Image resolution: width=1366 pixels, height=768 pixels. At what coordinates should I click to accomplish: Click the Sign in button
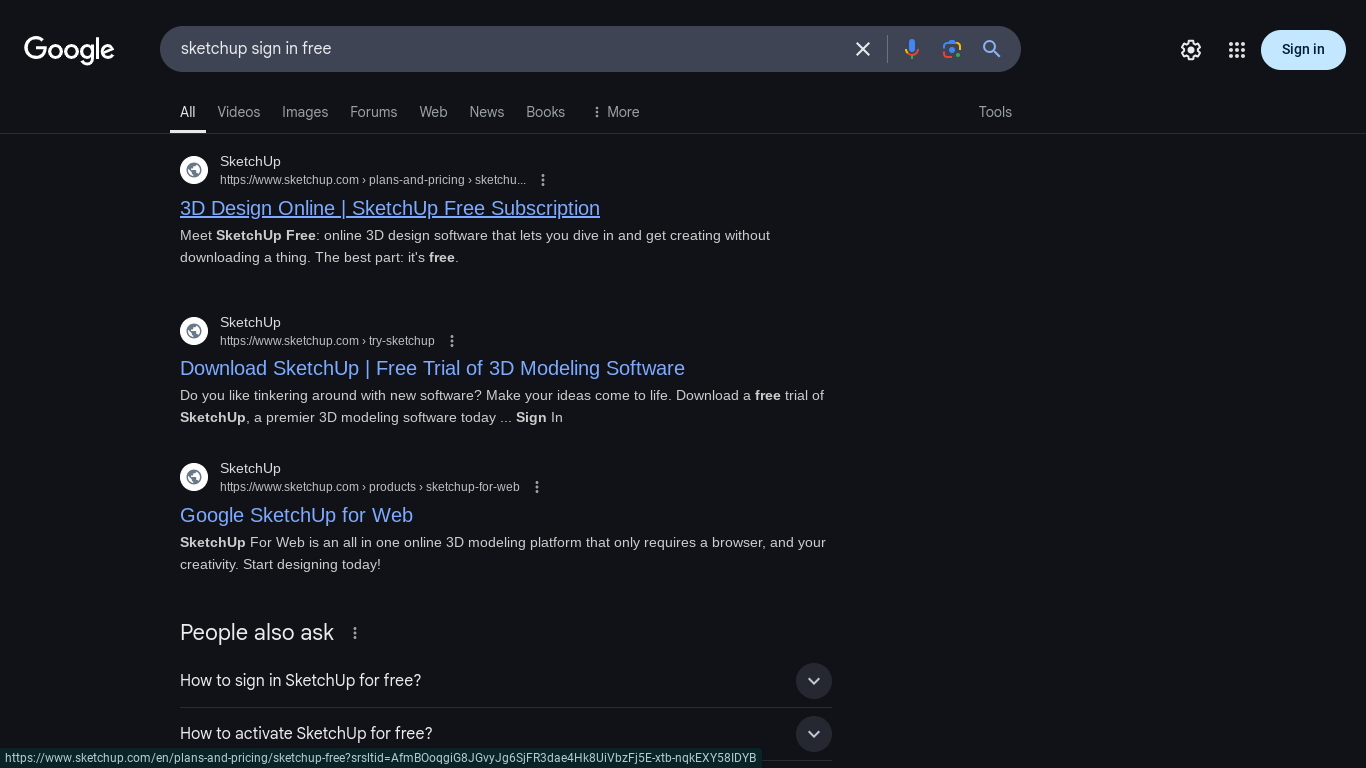click(x=1302, y=50)
